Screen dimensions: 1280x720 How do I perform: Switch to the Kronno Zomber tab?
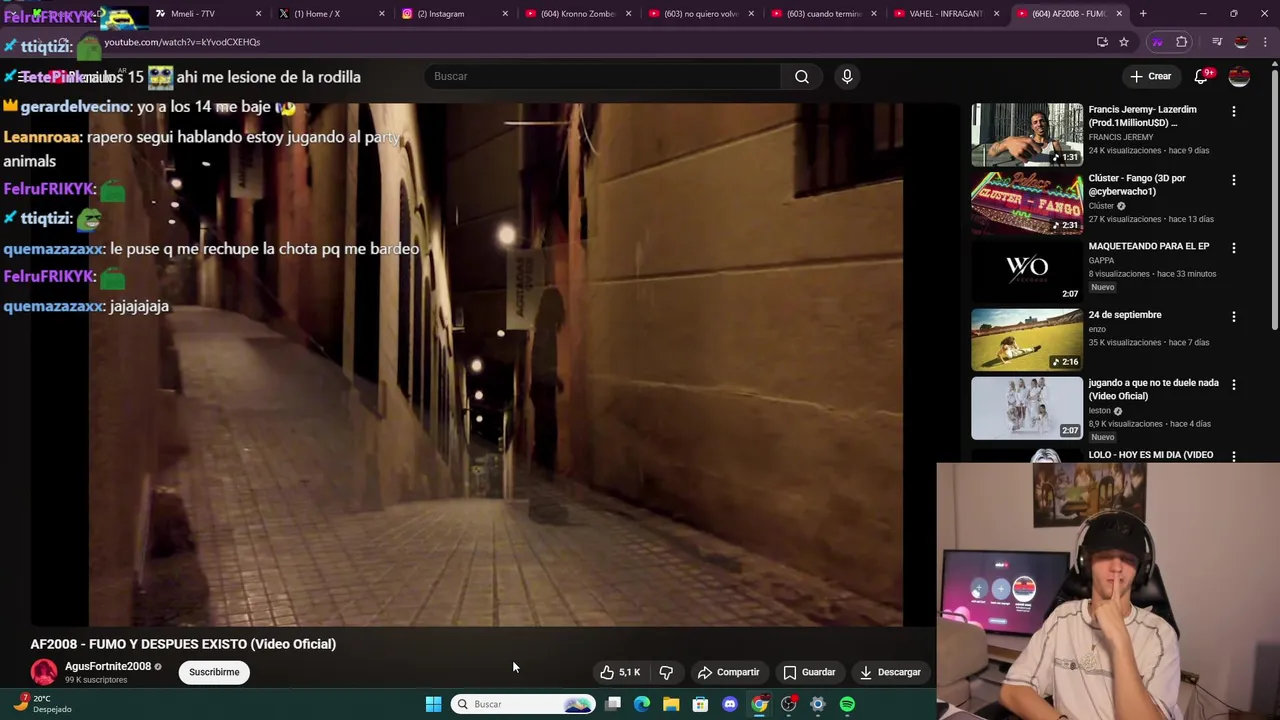click(576, 14)
